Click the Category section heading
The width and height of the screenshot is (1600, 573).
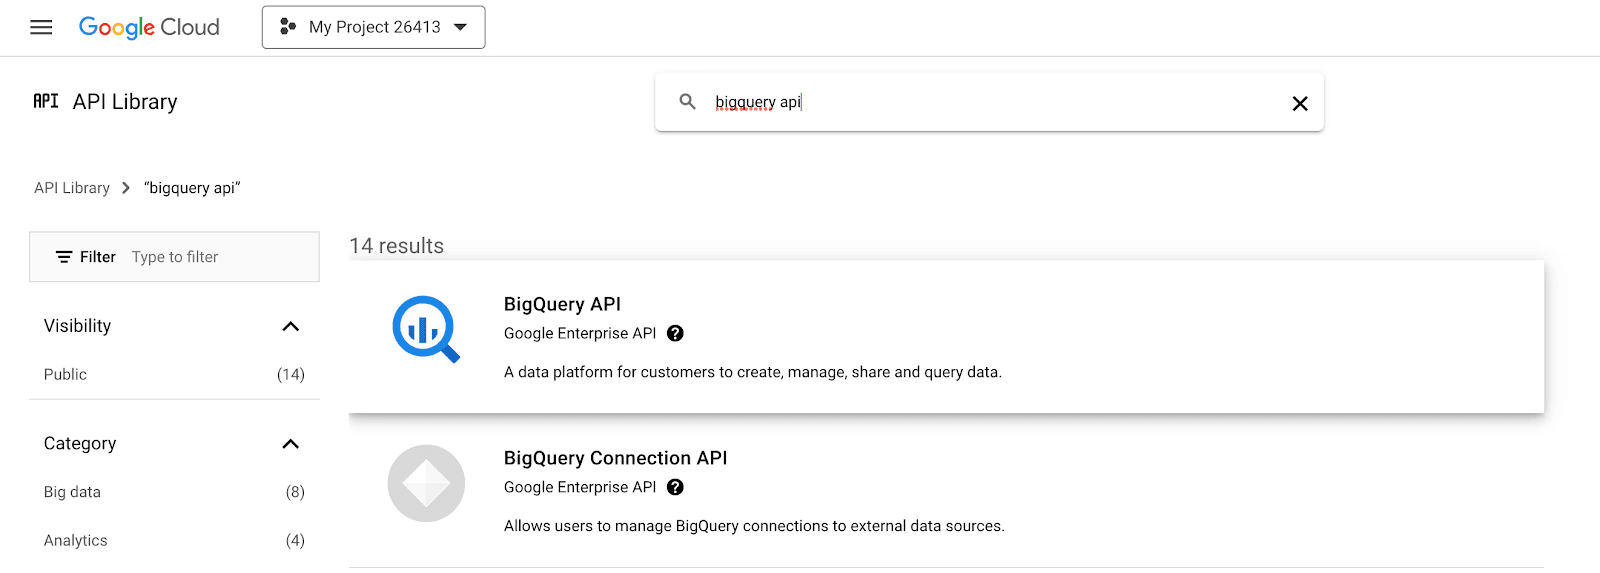coord(80,443)
